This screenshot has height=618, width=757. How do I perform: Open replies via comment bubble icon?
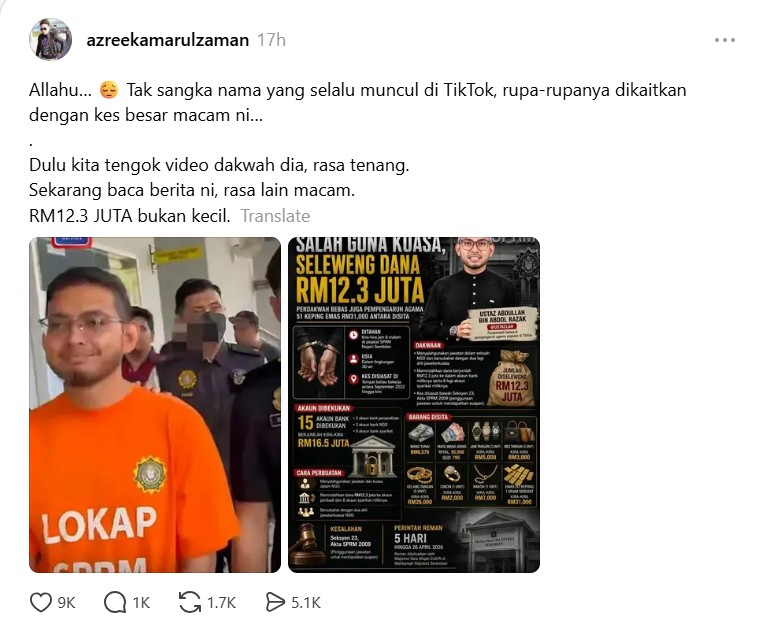point(115,603)
